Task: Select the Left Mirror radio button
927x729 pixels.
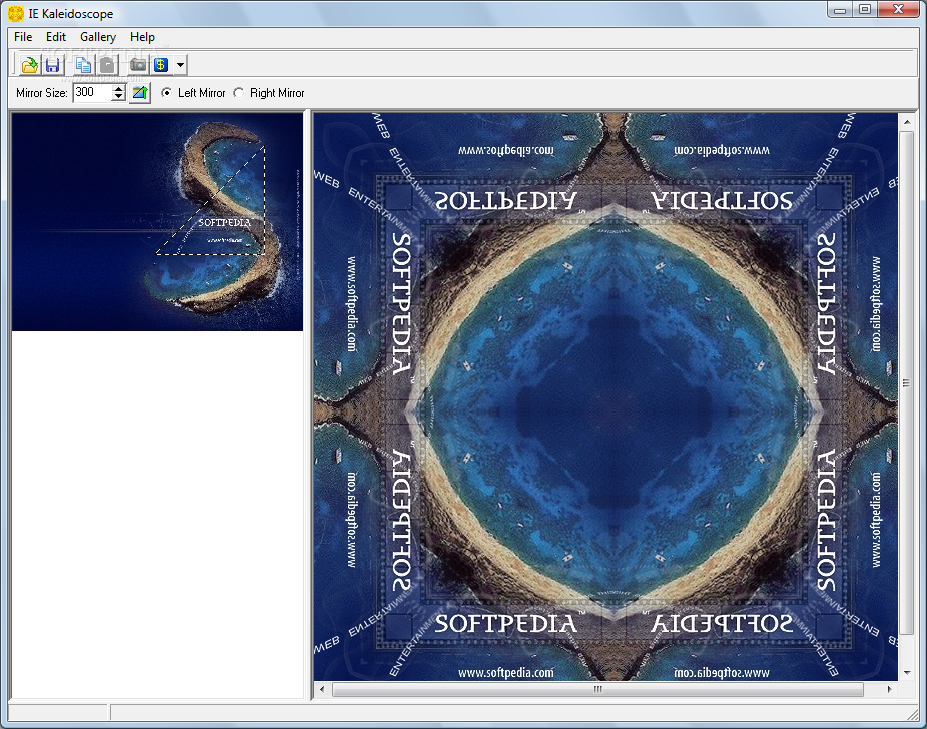Action: point(167,93)
